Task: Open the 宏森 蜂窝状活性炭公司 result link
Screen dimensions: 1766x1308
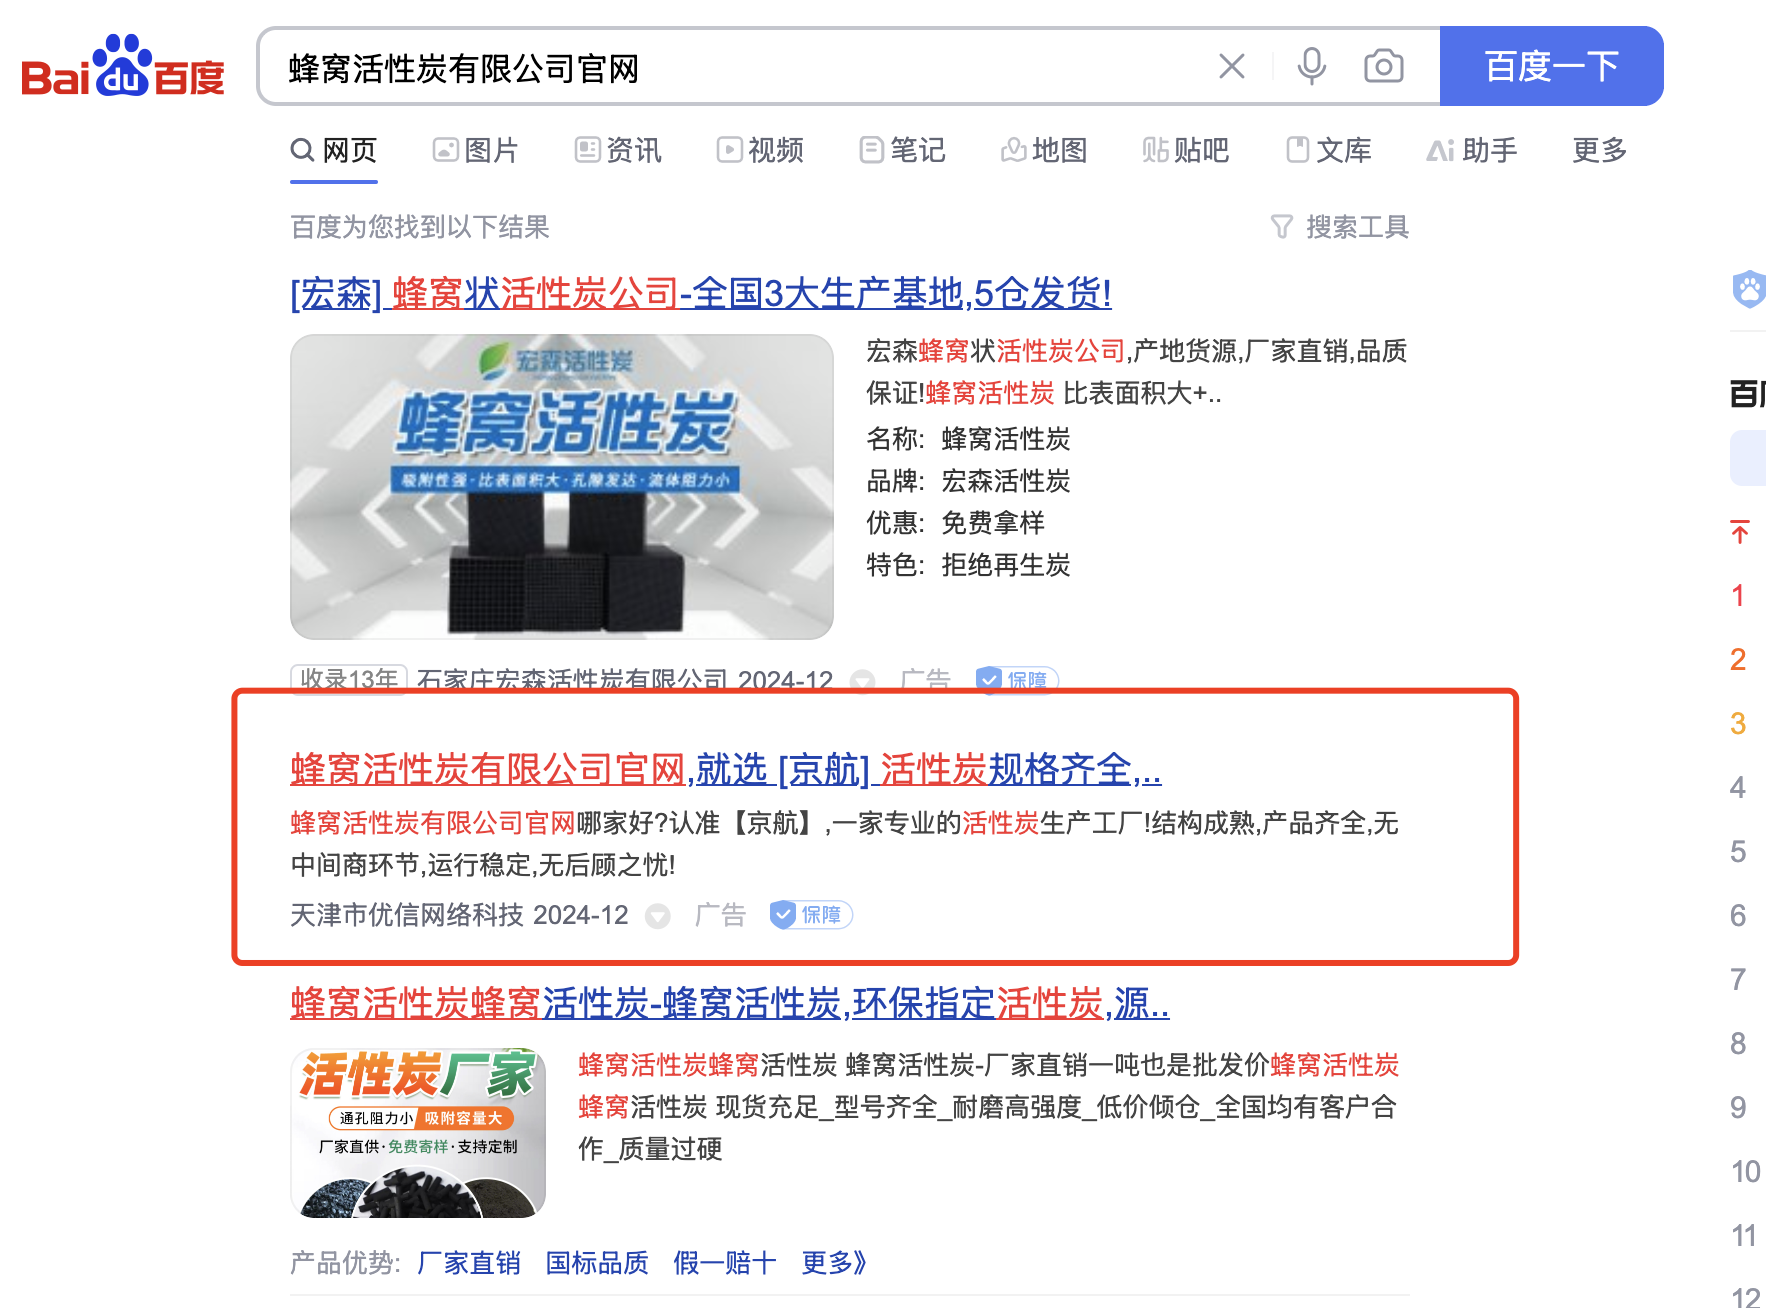Action: [701, 294]
